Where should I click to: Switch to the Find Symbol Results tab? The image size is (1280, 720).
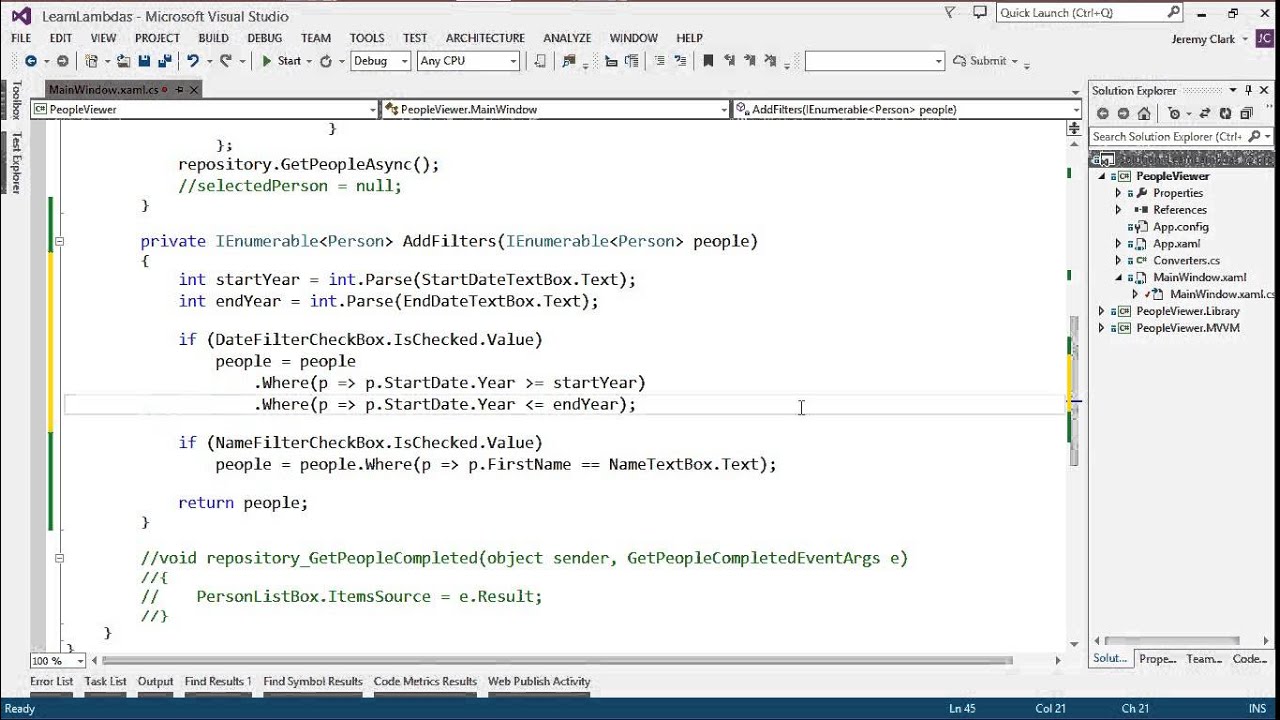313,682
